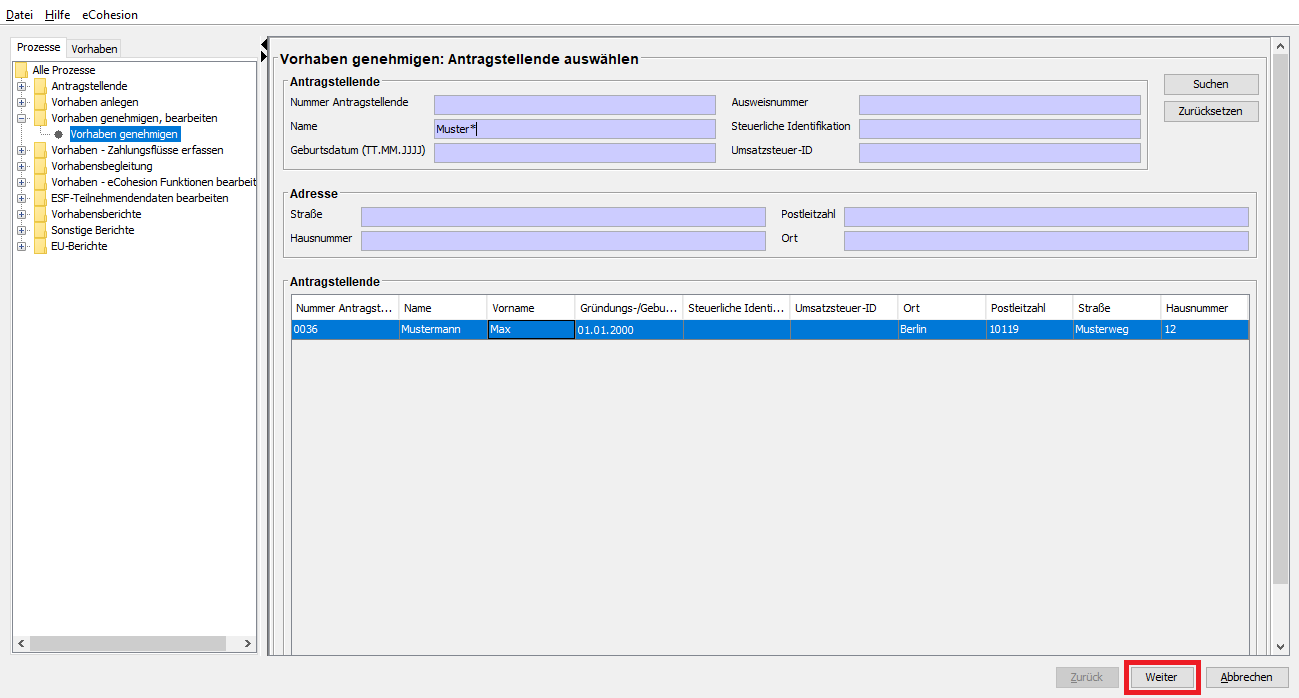This screenshot has height=698, width=1299.
Task: Focus the Steuerliche Identifikation field
Action: 1000,129
